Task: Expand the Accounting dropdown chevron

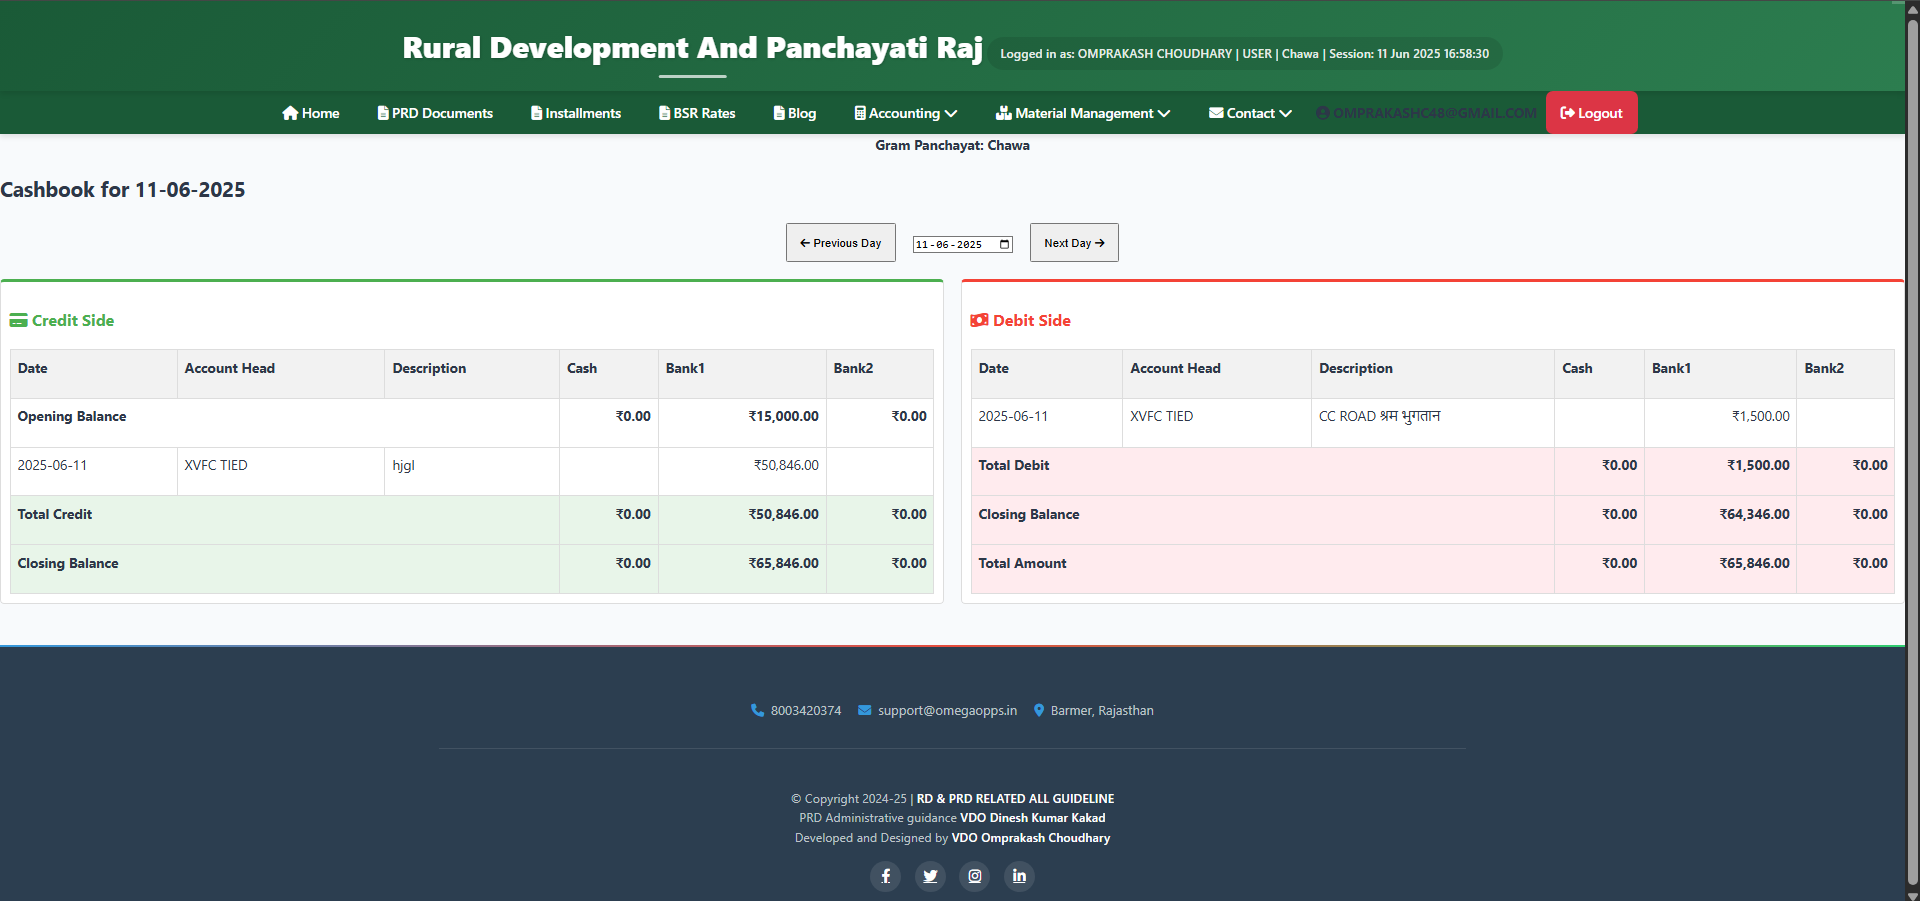Action: pos(951,114)
